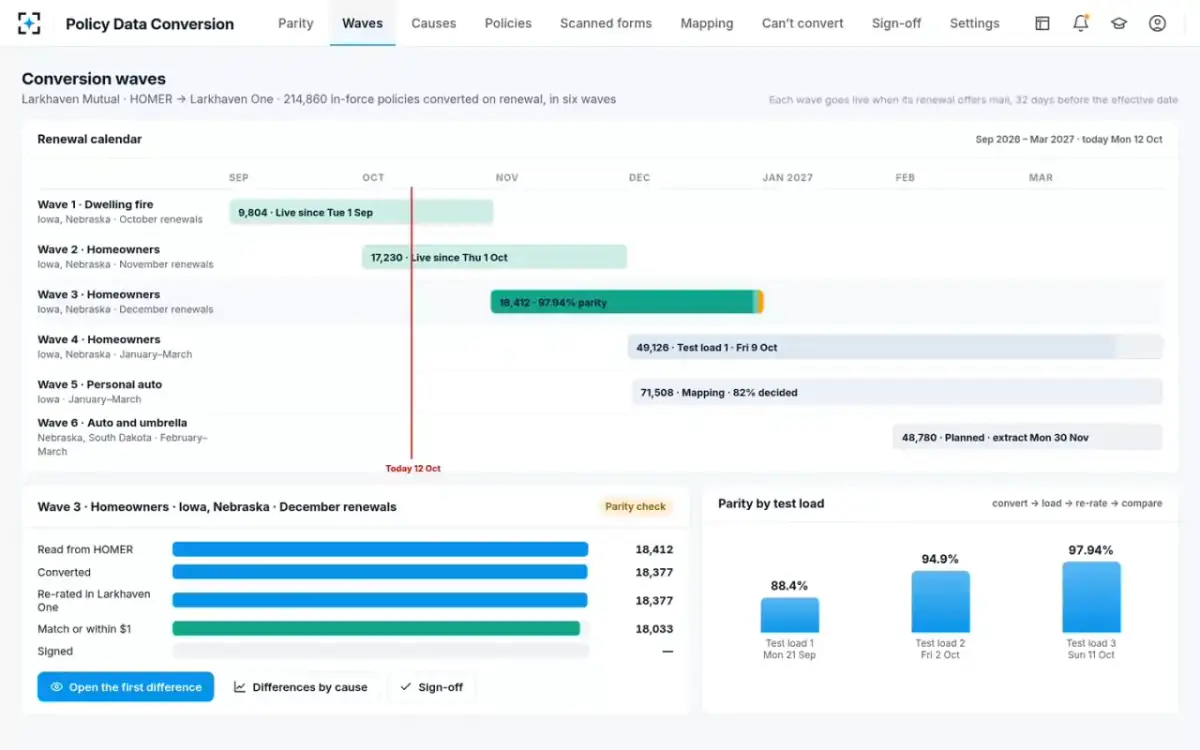Click the Renewal calendar panel title
1200x750 pixels.
tap(90, 139)
